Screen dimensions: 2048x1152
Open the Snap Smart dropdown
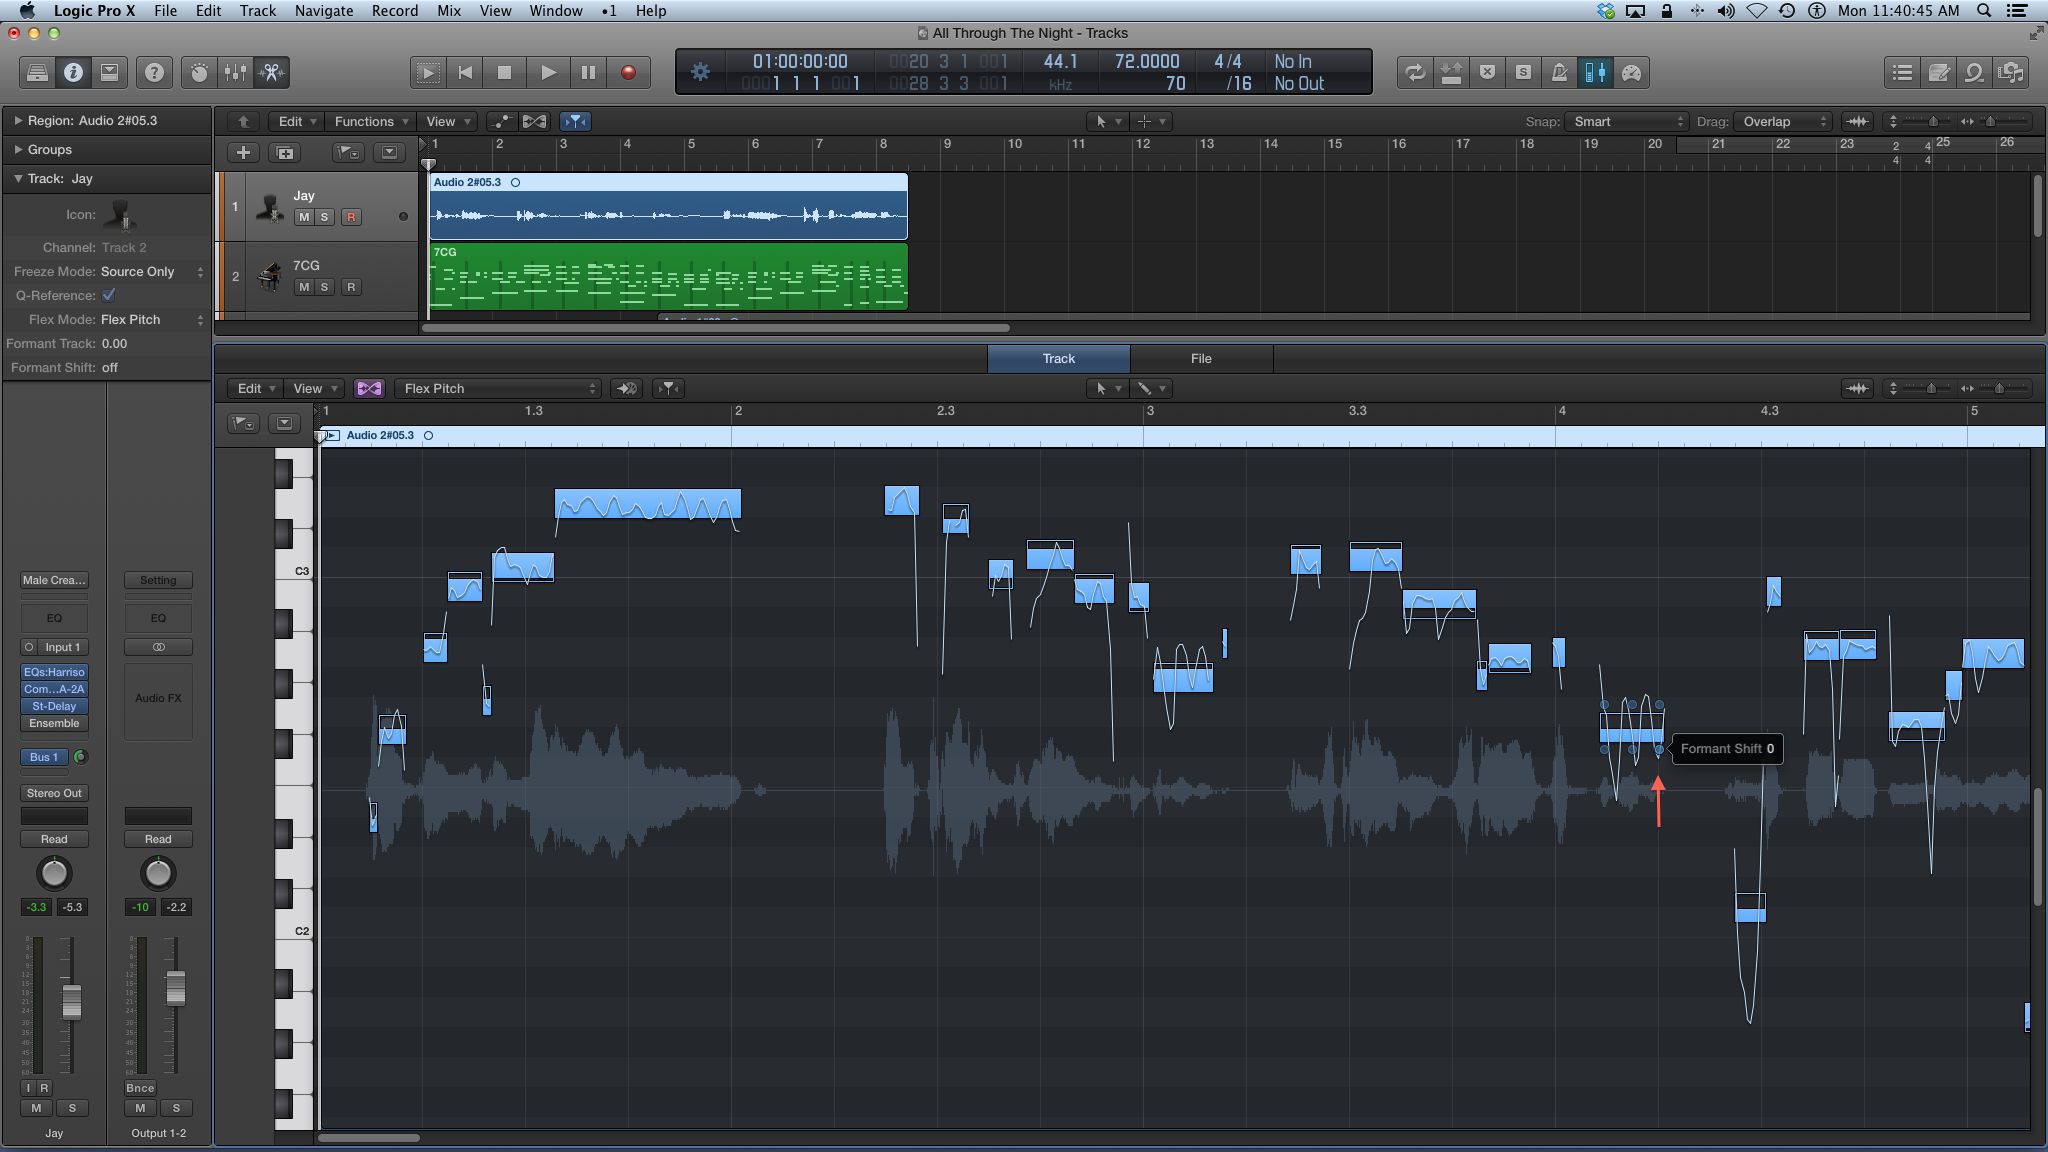1627,121
